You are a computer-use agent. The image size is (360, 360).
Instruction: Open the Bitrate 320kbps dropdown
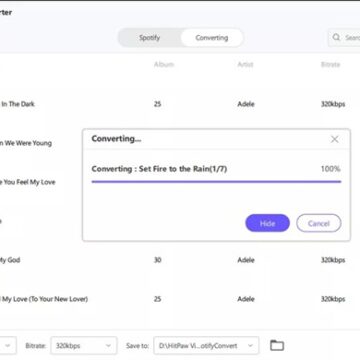click(84, 346)
